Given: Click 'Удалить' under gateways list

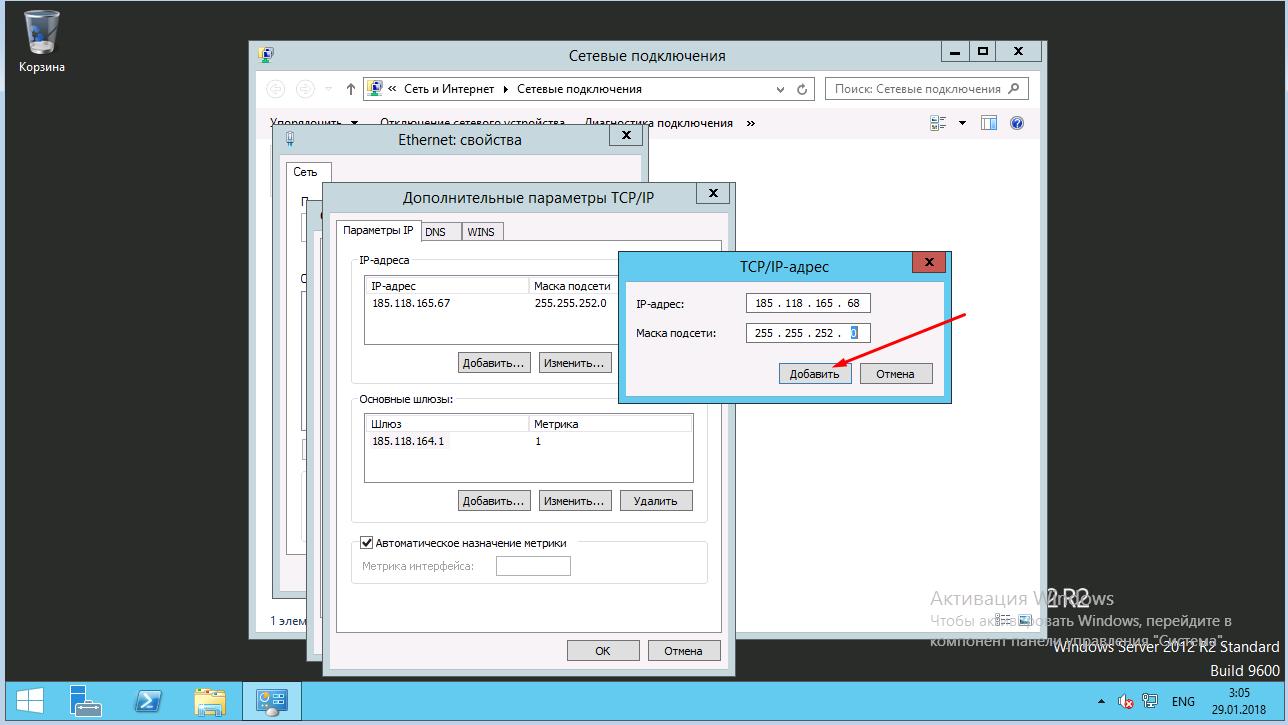Looking at the screenshot, I should [656, 501].
